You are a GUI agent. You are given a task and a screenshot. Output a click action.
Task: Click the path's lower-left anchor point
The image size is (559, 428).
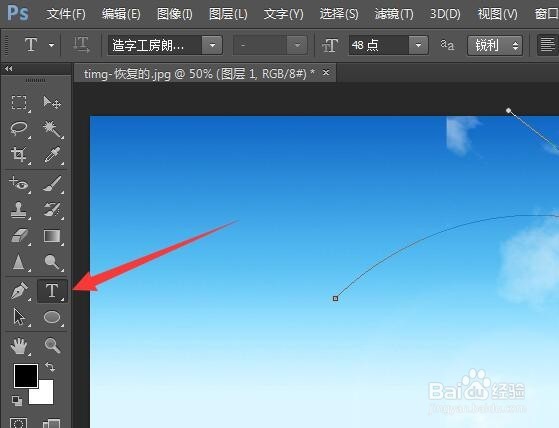335,298
